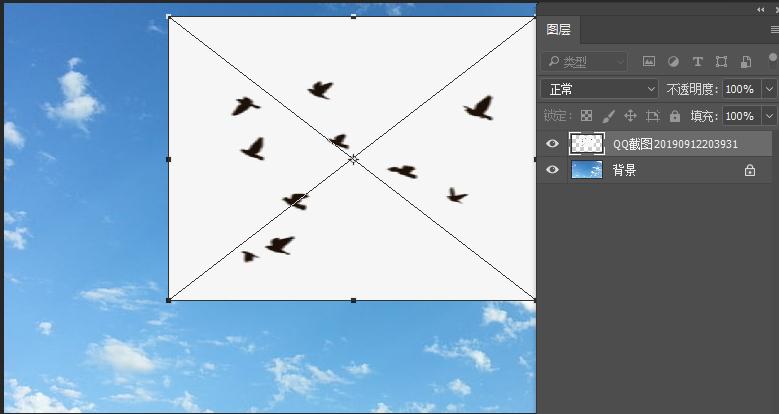Lock position move icon
This screenshot has height=414, width=779.
point(630,116)
